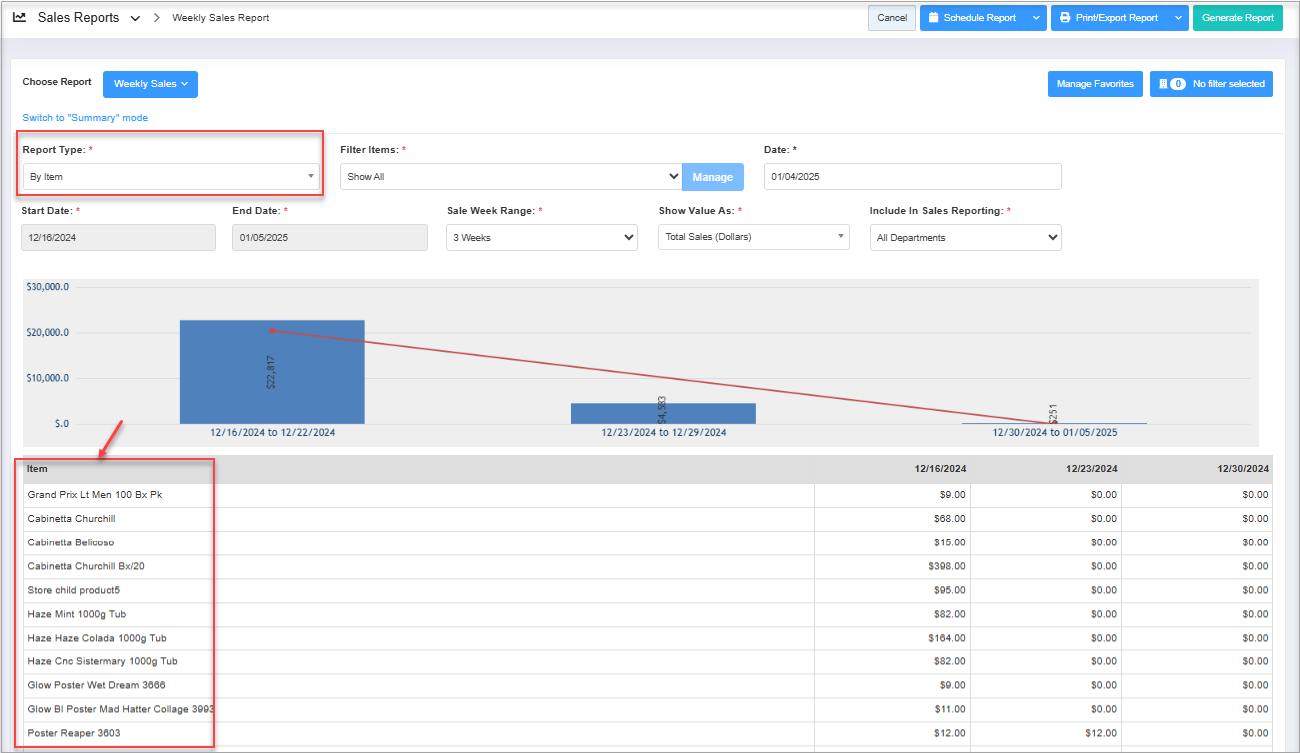Open the Weekly Sales report chooser
This screenshot has width=1300, height=753.
pyautogui.click(x=150, y=84)
